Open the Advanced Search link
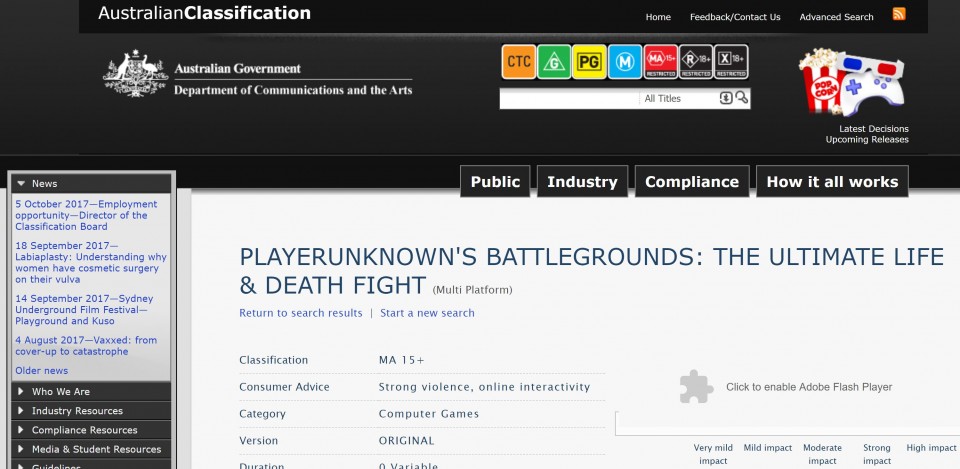 pos(836,17)
